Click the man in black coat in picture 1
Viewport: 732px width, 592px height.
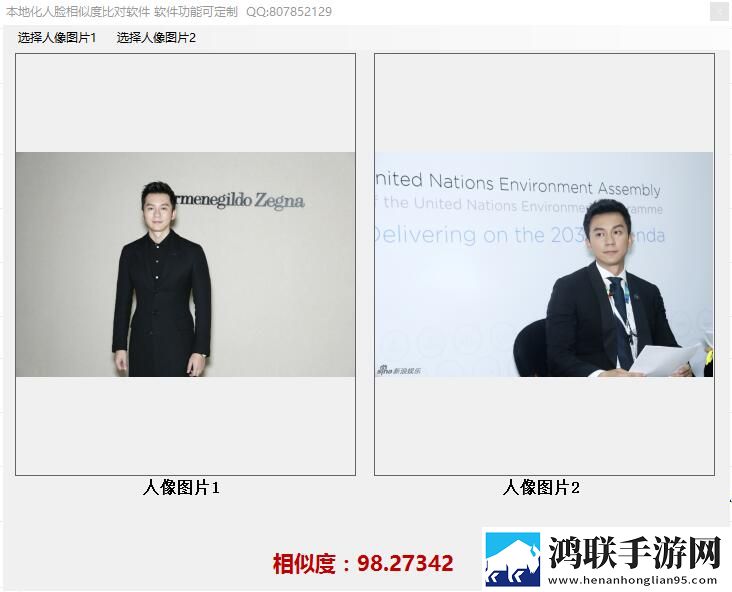162,279
